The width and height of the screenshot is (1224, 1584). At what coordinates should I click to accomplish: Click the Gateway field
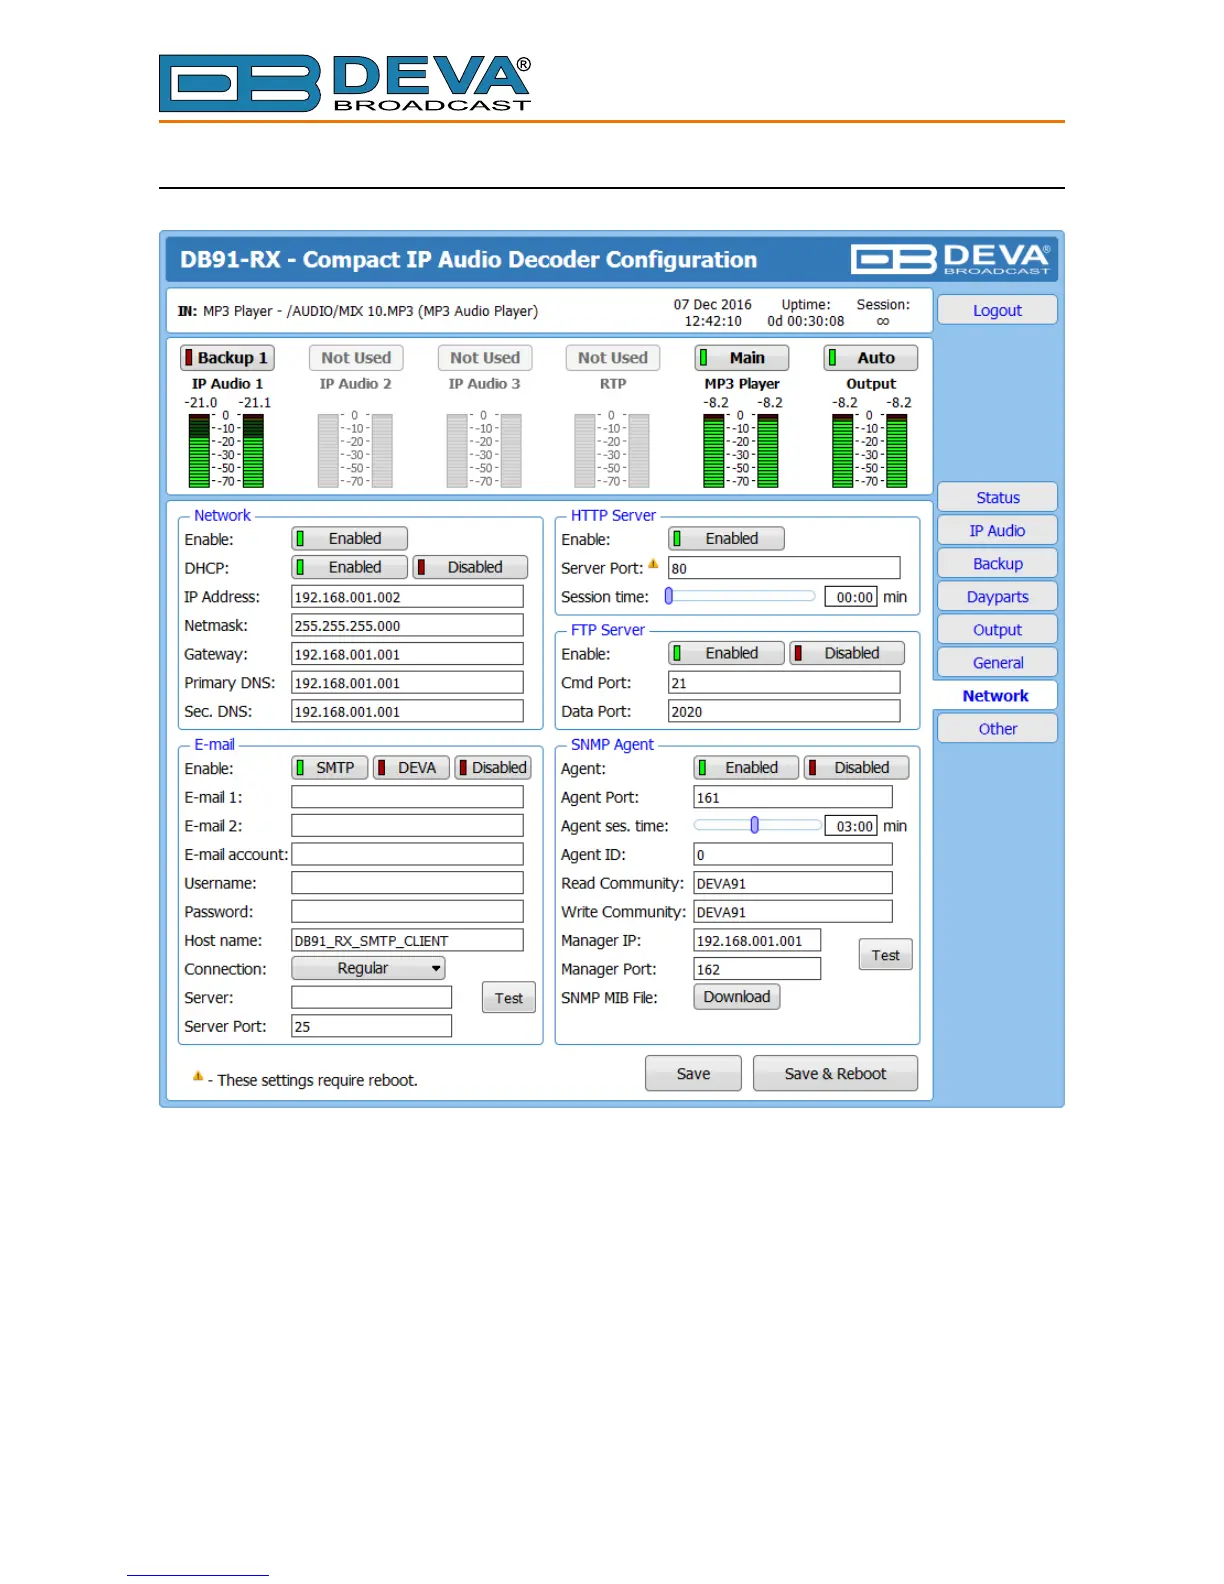point(407,654)
